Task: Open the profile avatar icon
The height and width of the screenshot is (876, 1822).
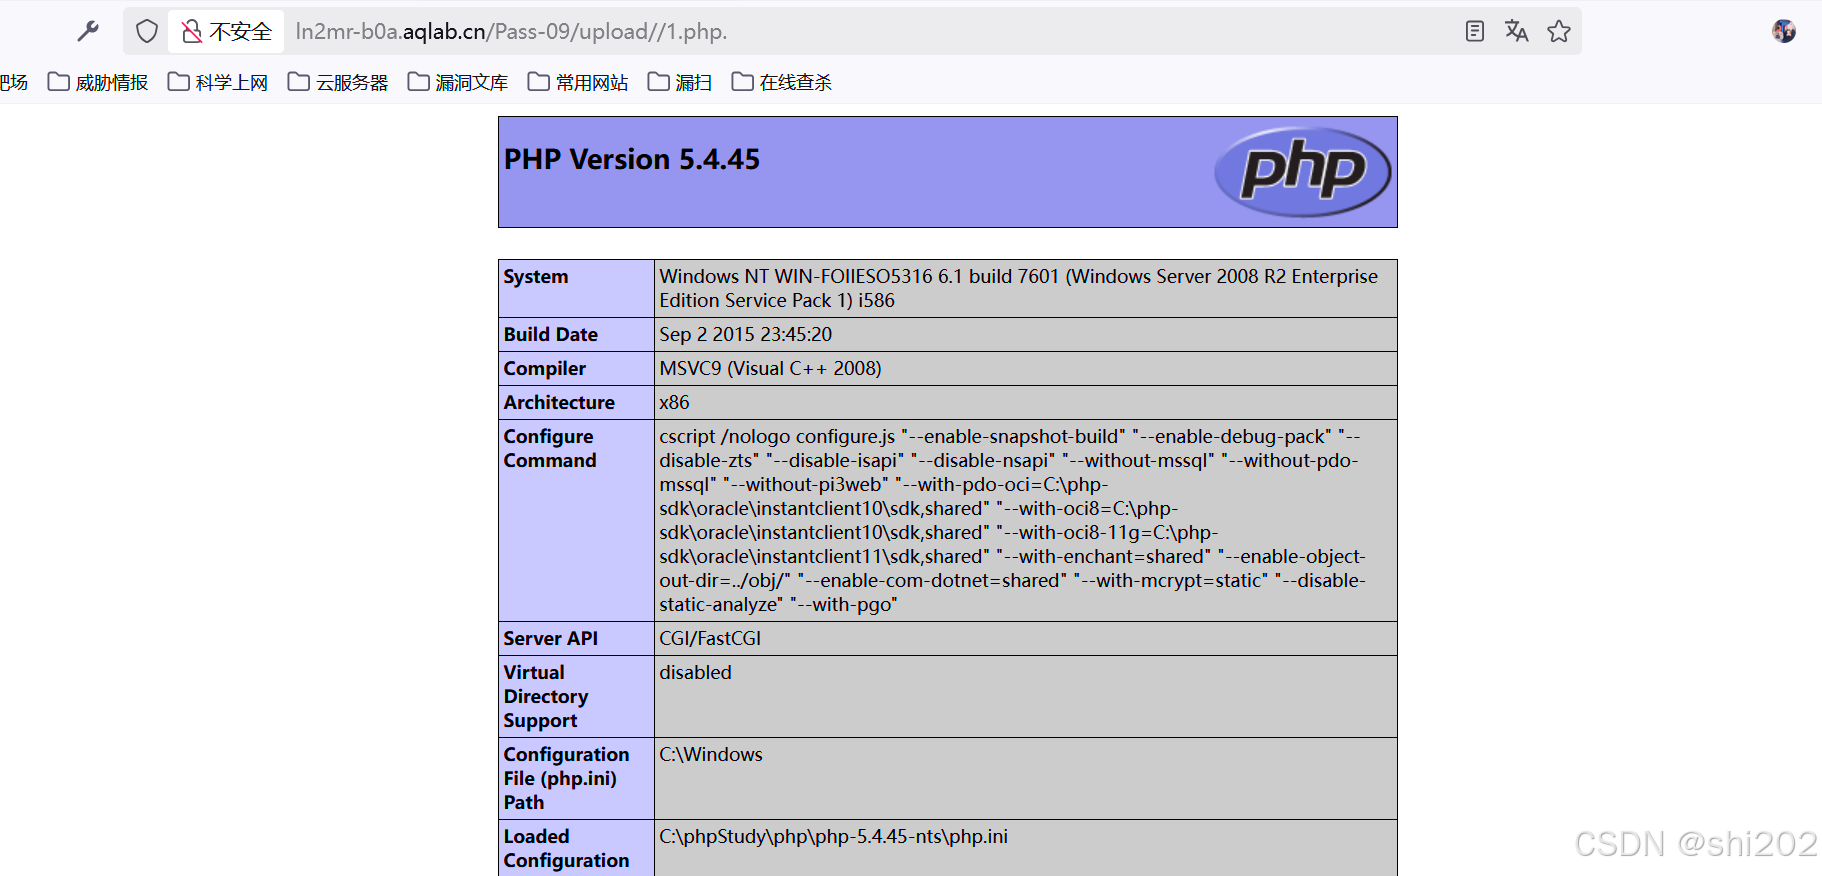Action: [1784, 31]
